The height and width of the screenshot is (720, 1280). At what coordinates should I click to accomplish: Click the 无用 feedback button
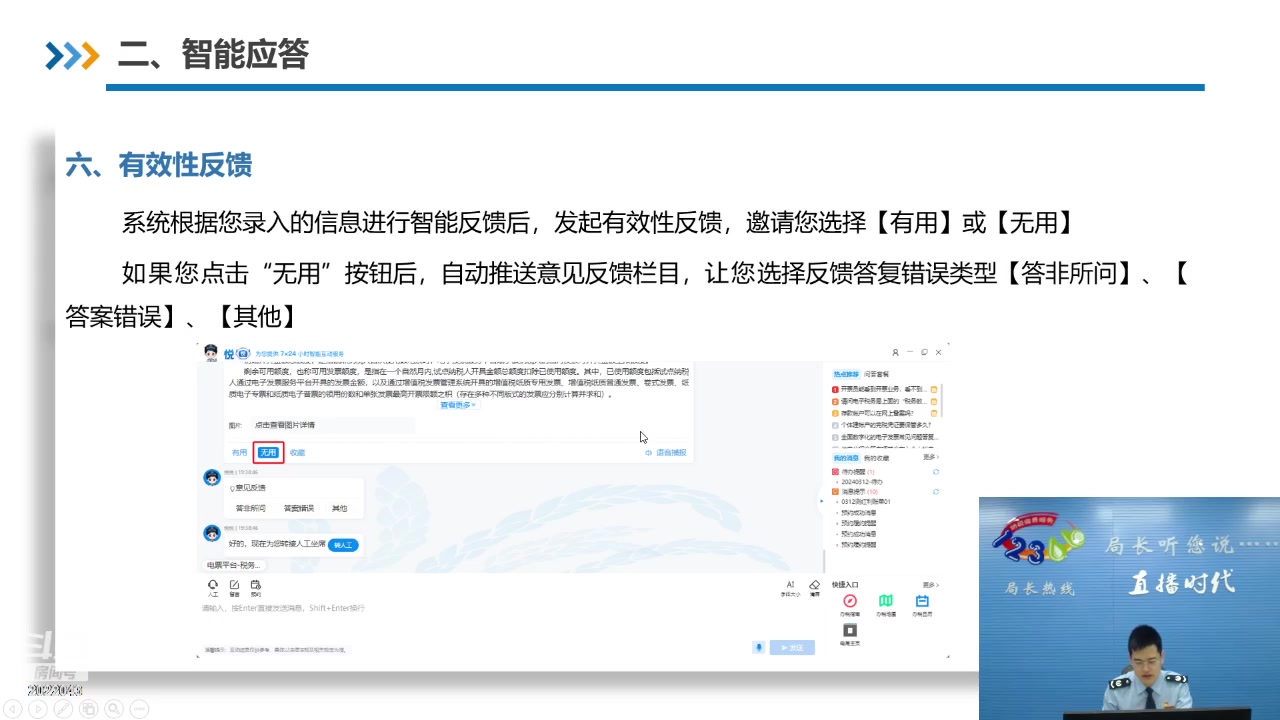[x=268, y=453]
